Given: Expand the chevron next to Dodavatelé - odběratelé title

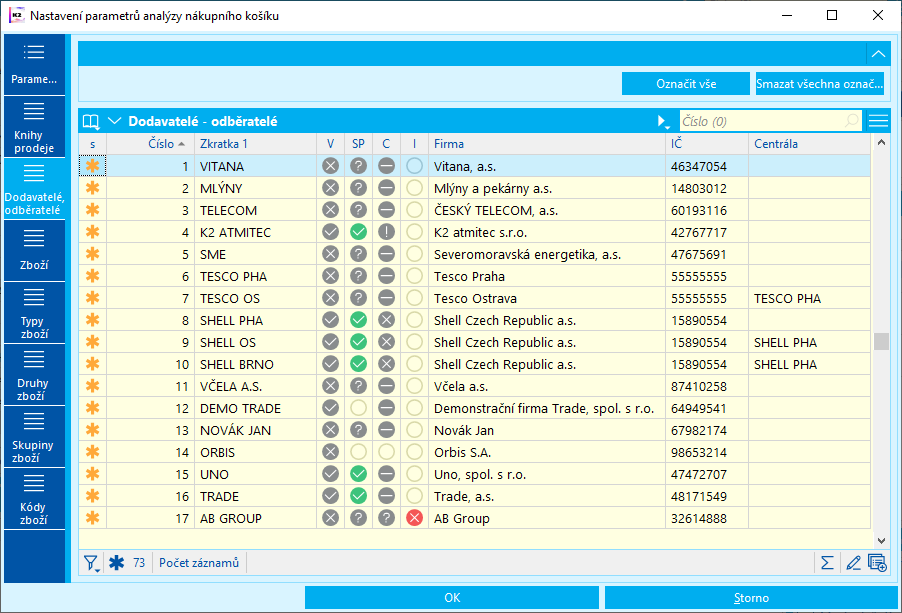Looking at the screenshot, I should (114, 121).
